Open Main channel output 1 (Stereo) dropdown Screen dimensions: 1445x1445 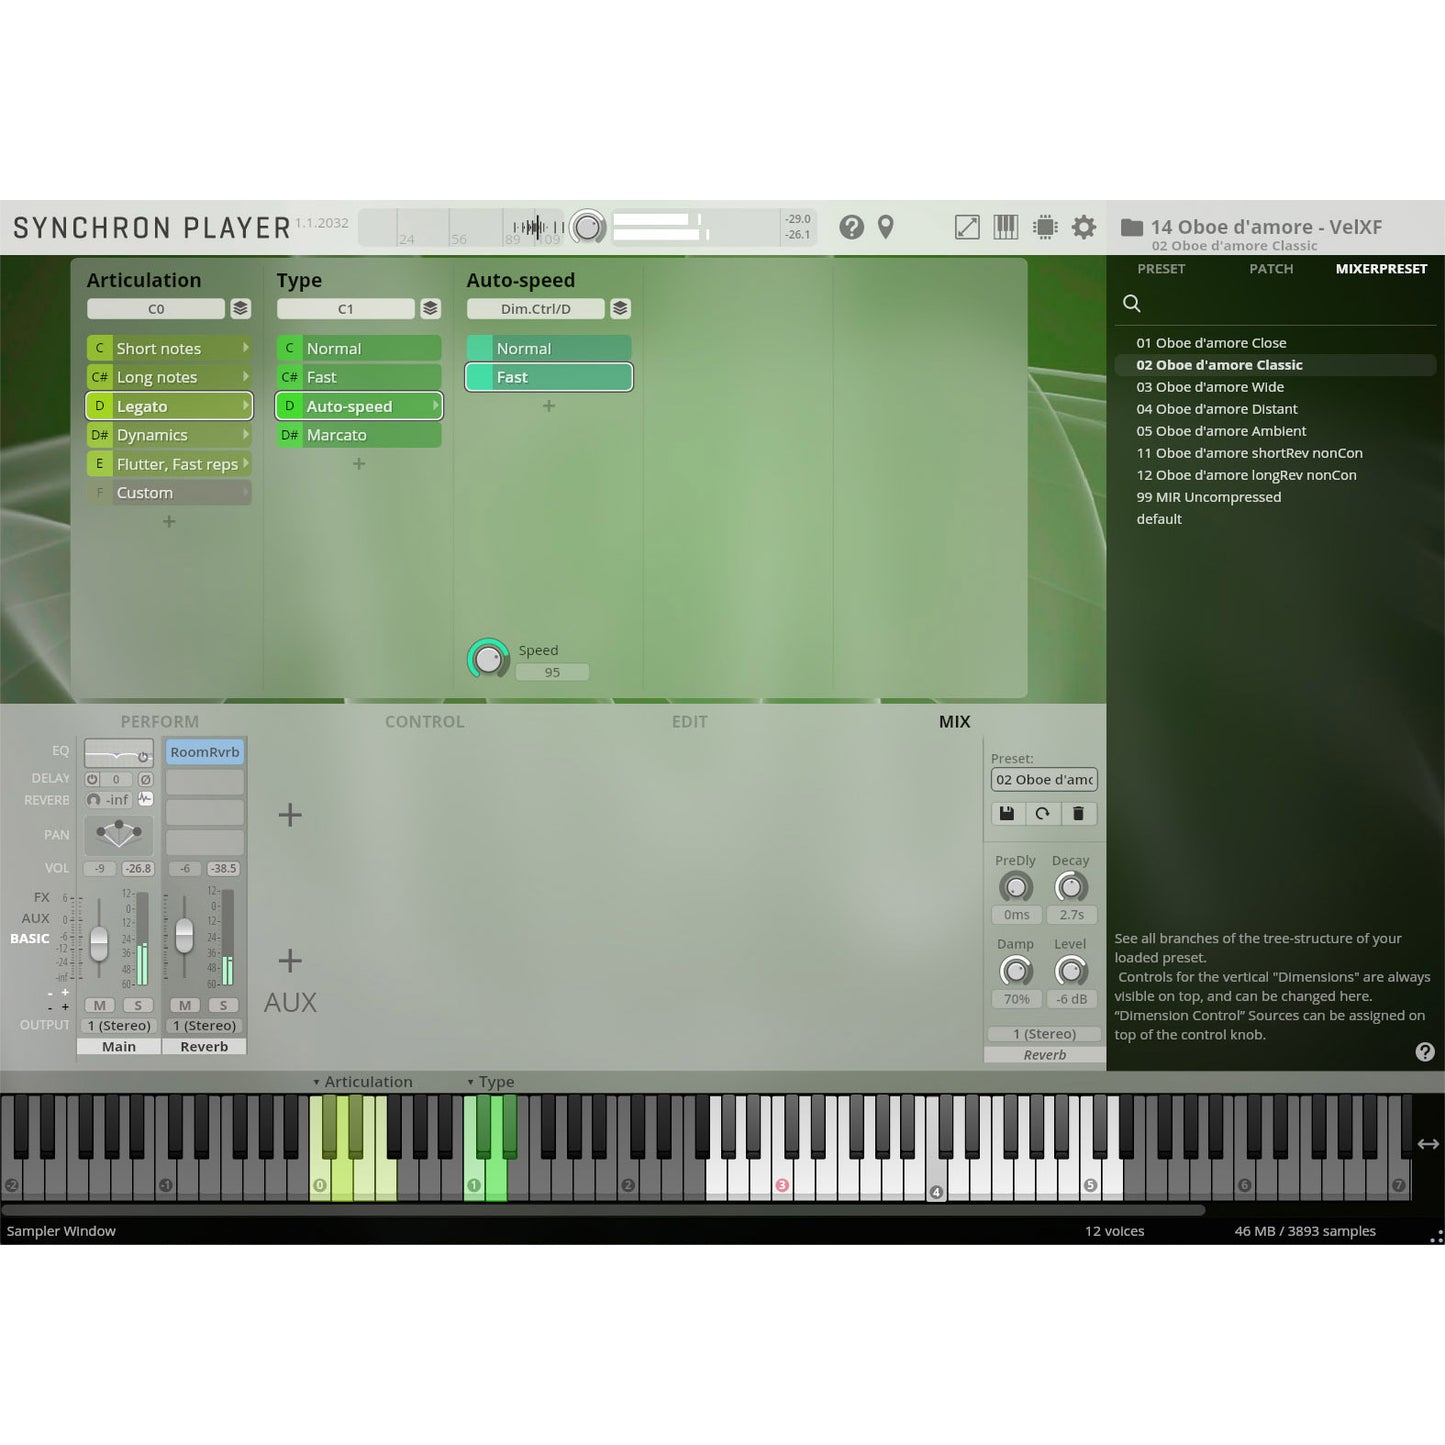[x=119, y=1025]
